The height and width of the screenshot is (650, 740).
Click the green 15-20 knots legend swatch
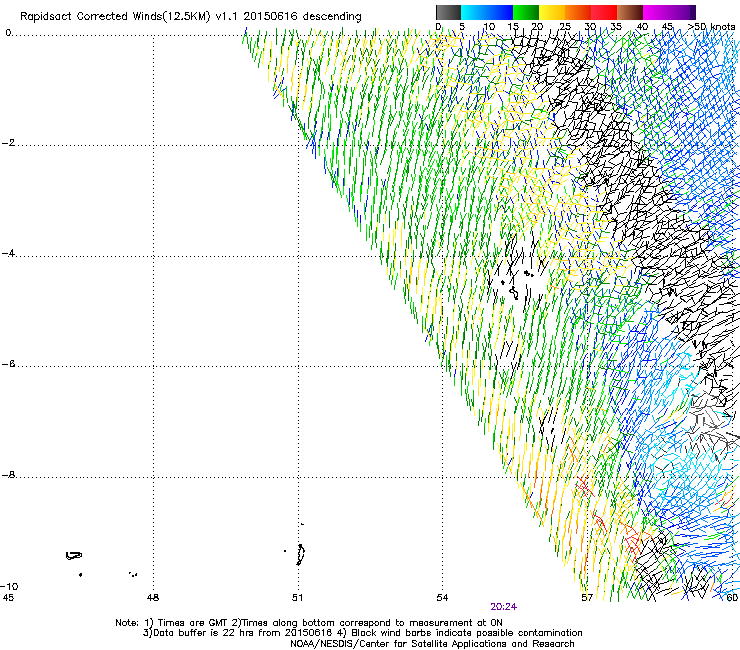[x=526, y=12]
